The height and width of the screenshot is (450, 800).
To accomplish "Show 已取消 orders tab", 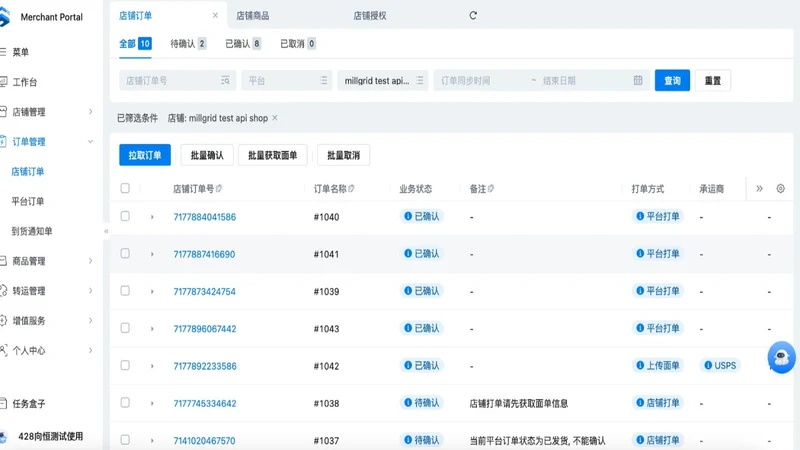I will pos(298,43).
